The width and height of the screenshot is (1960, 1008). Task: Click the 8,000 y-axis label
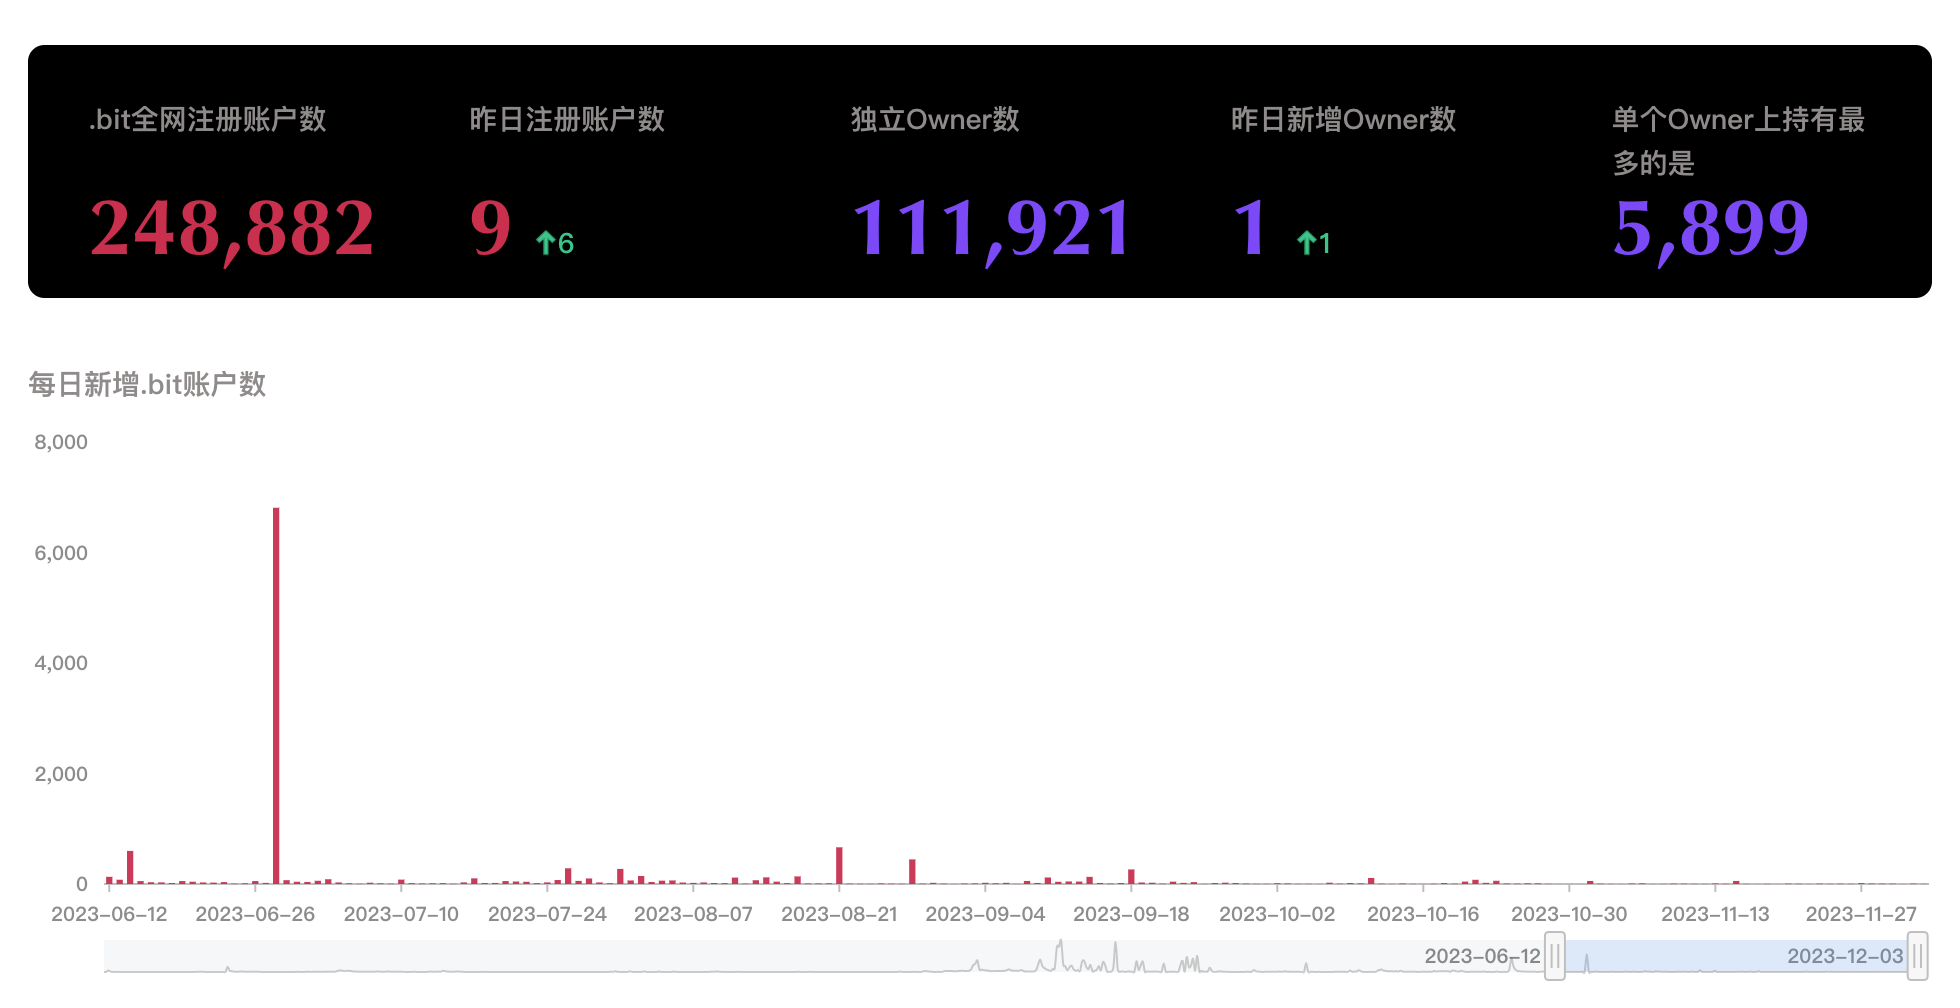[61, 442]
